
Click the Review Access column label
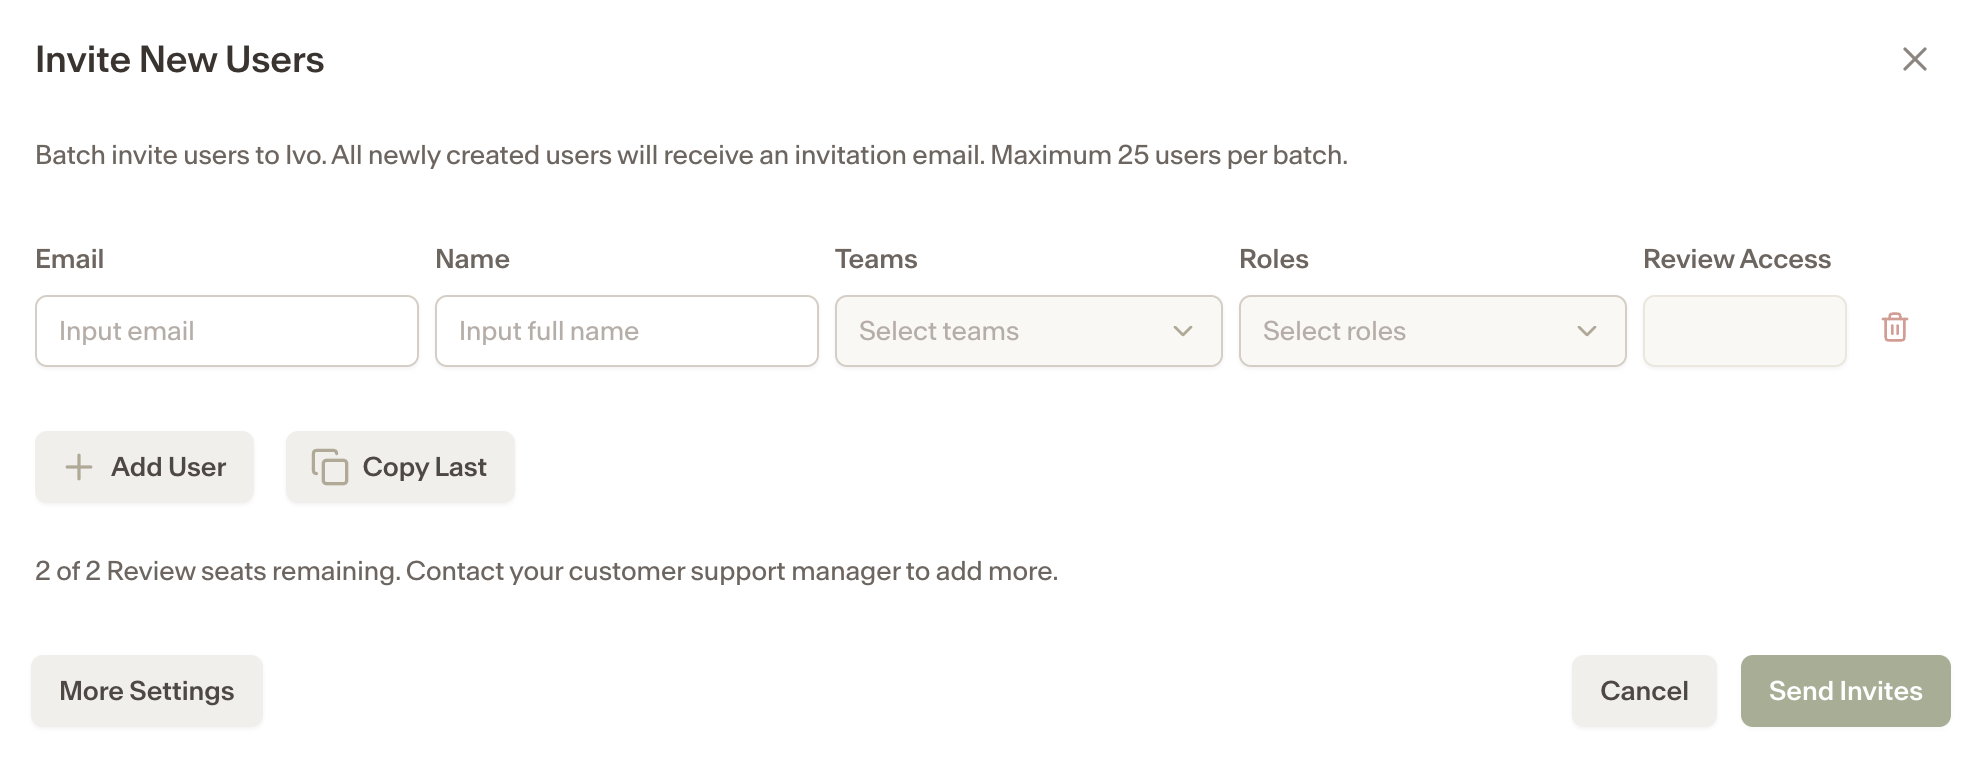[x=1737, y=259]
